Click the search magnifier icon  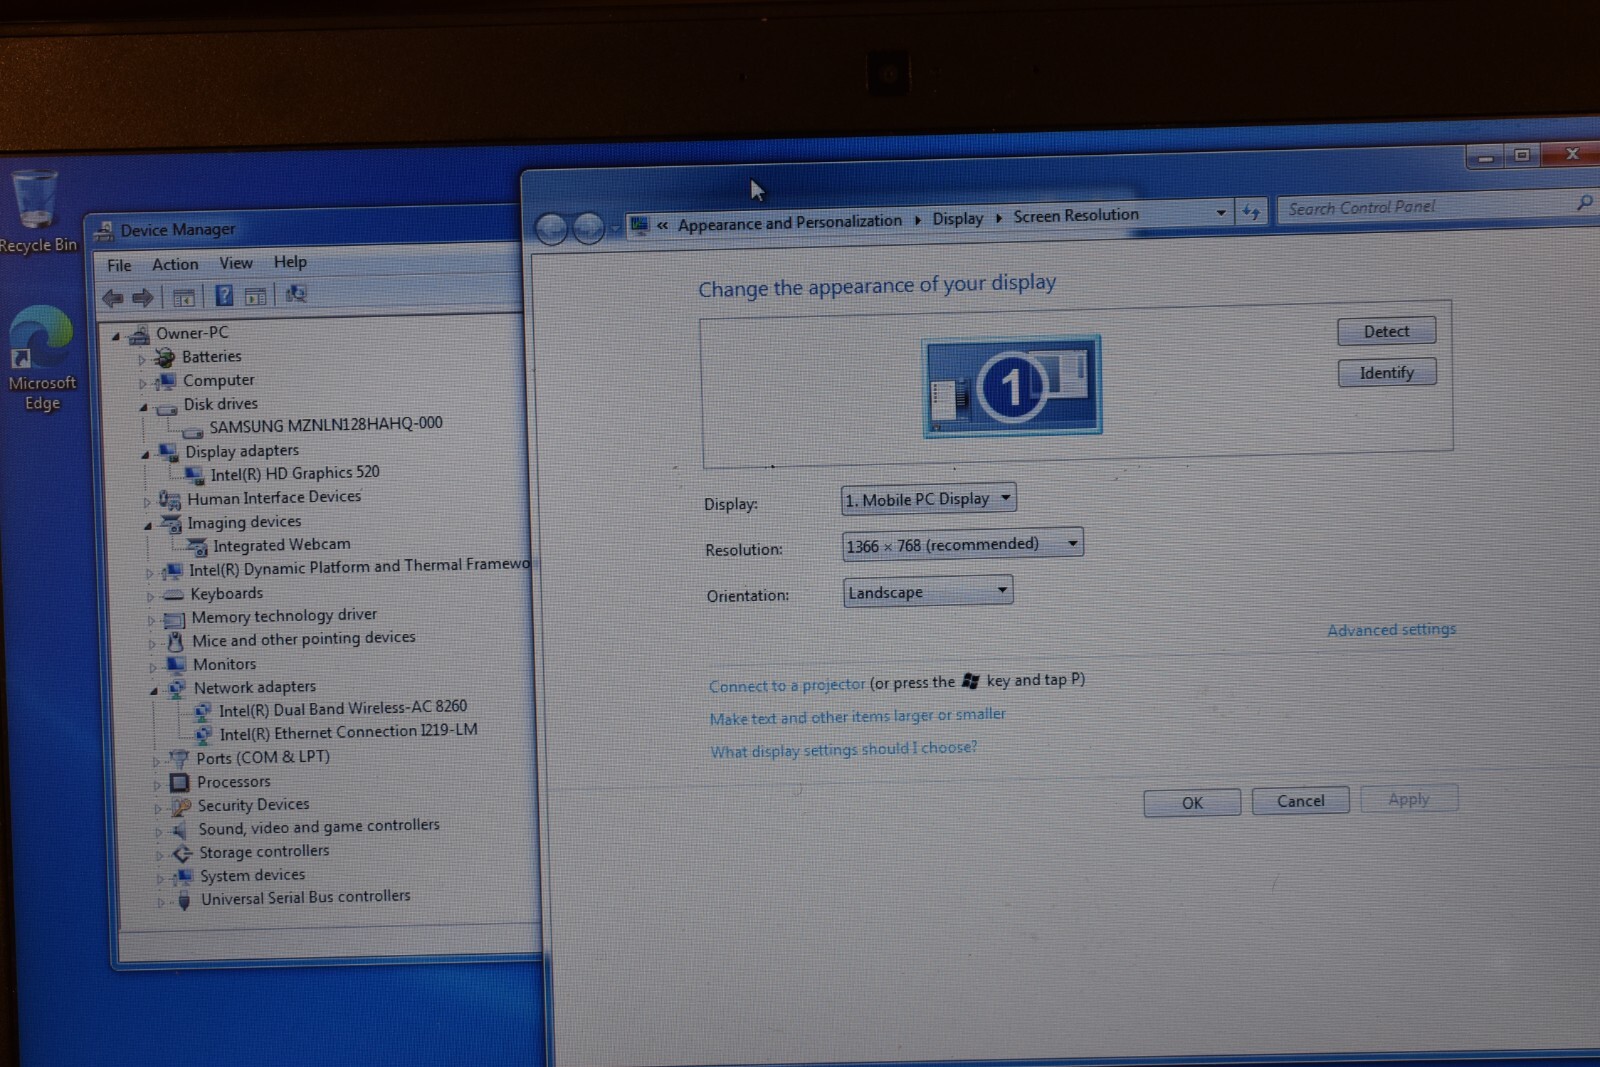point(1584,202)
